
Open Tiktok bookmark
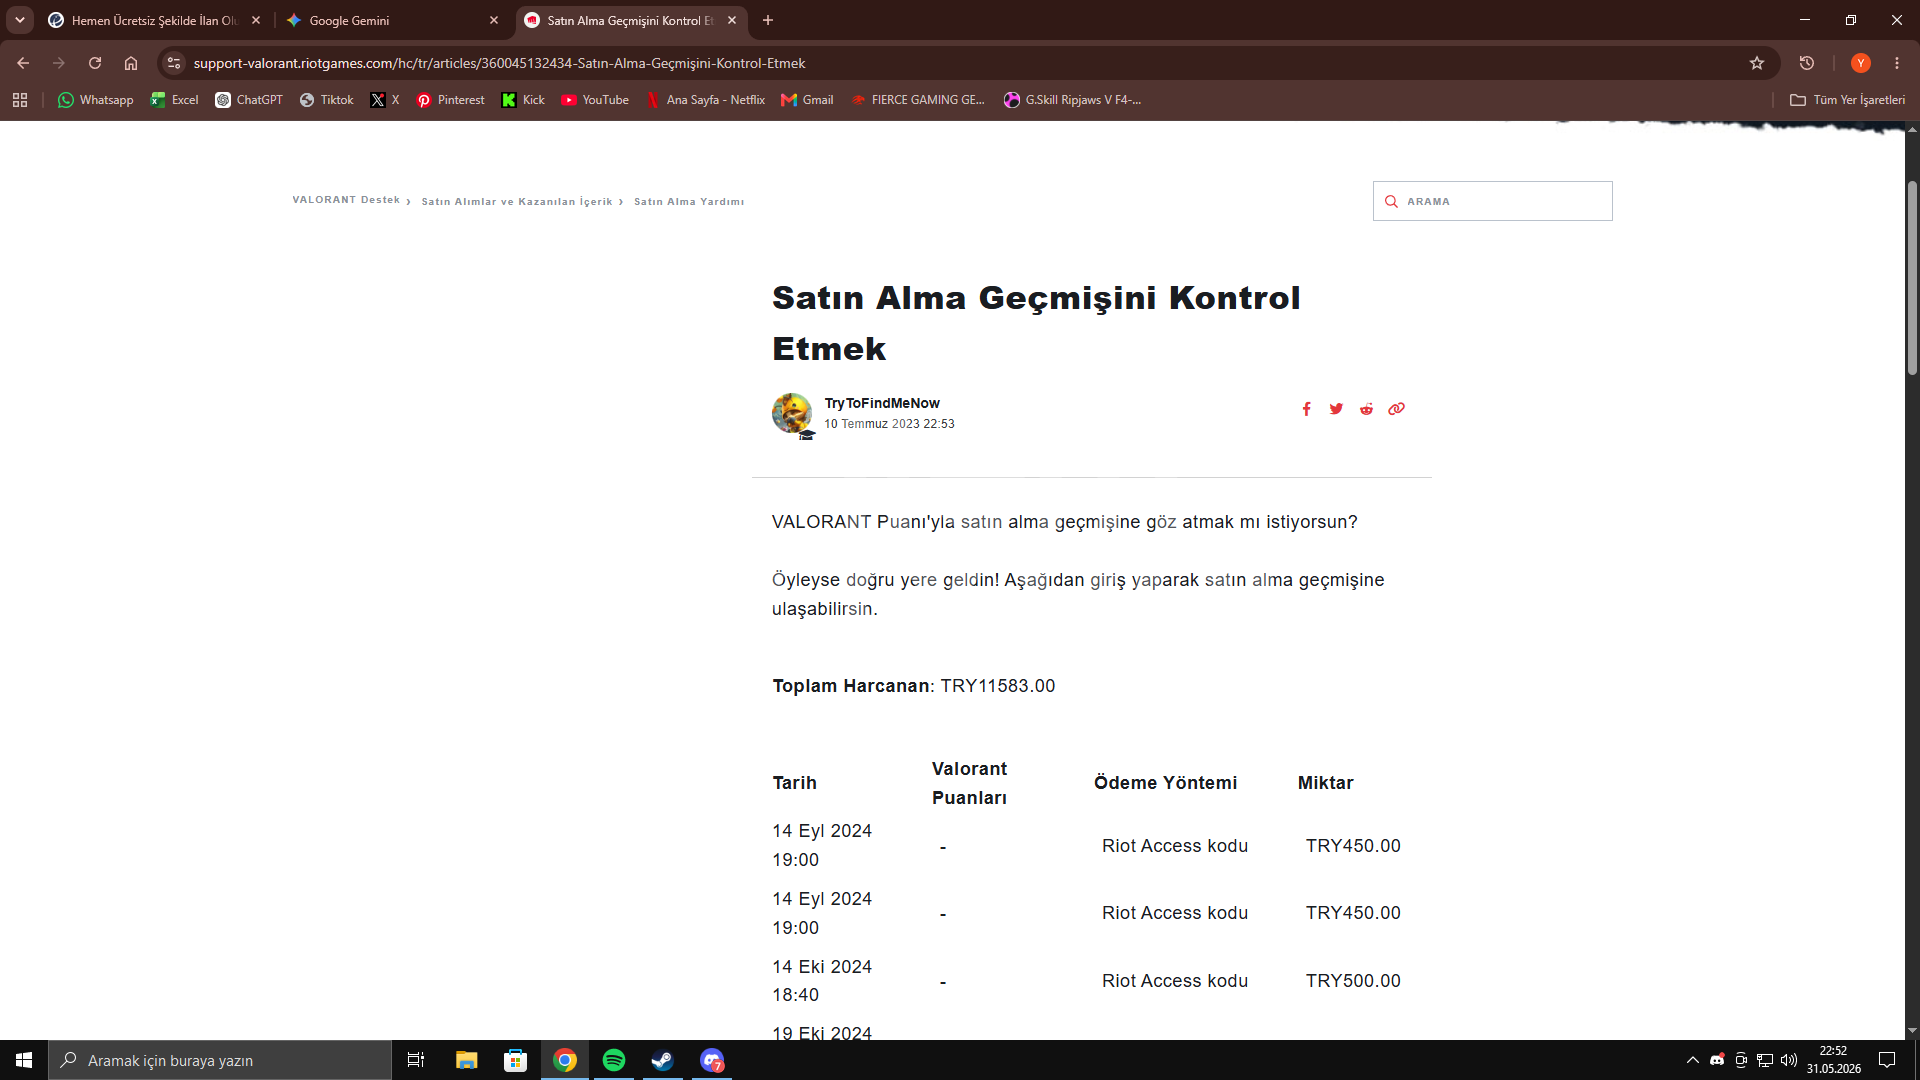[x=327, y=100]
